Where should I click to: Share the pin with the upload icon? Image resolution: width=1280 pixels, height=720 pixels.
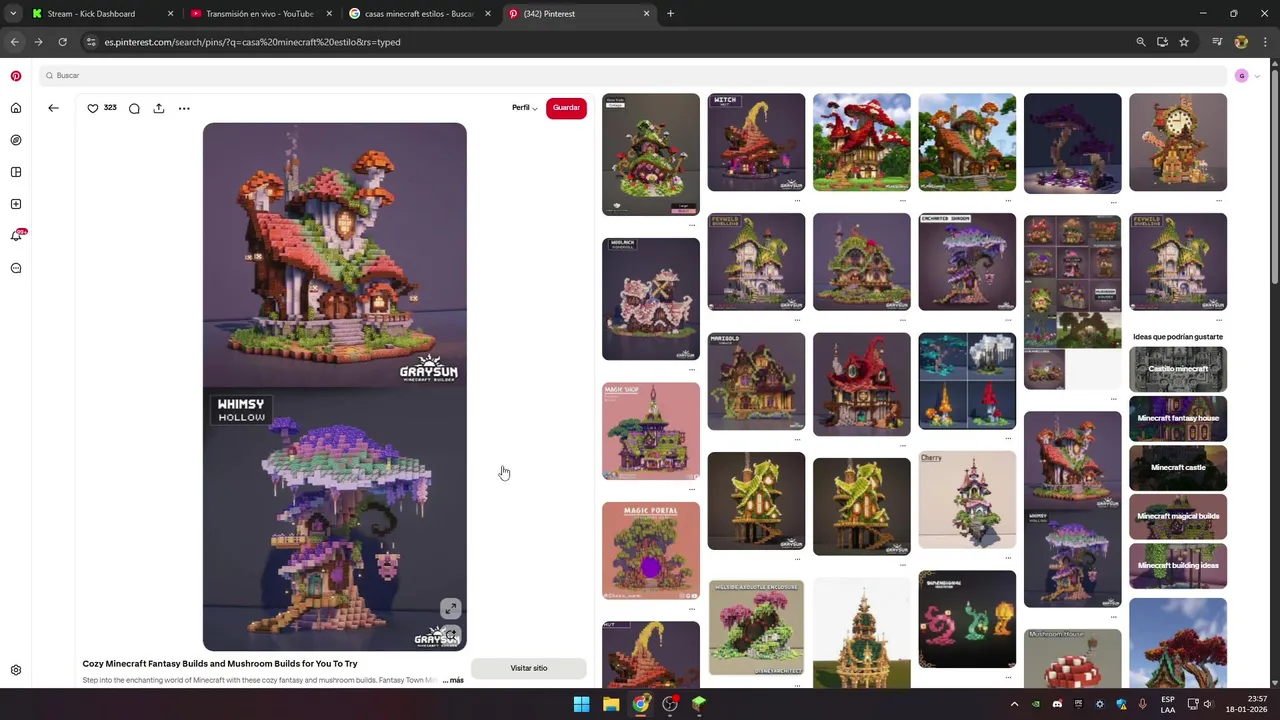coord(159,108)
